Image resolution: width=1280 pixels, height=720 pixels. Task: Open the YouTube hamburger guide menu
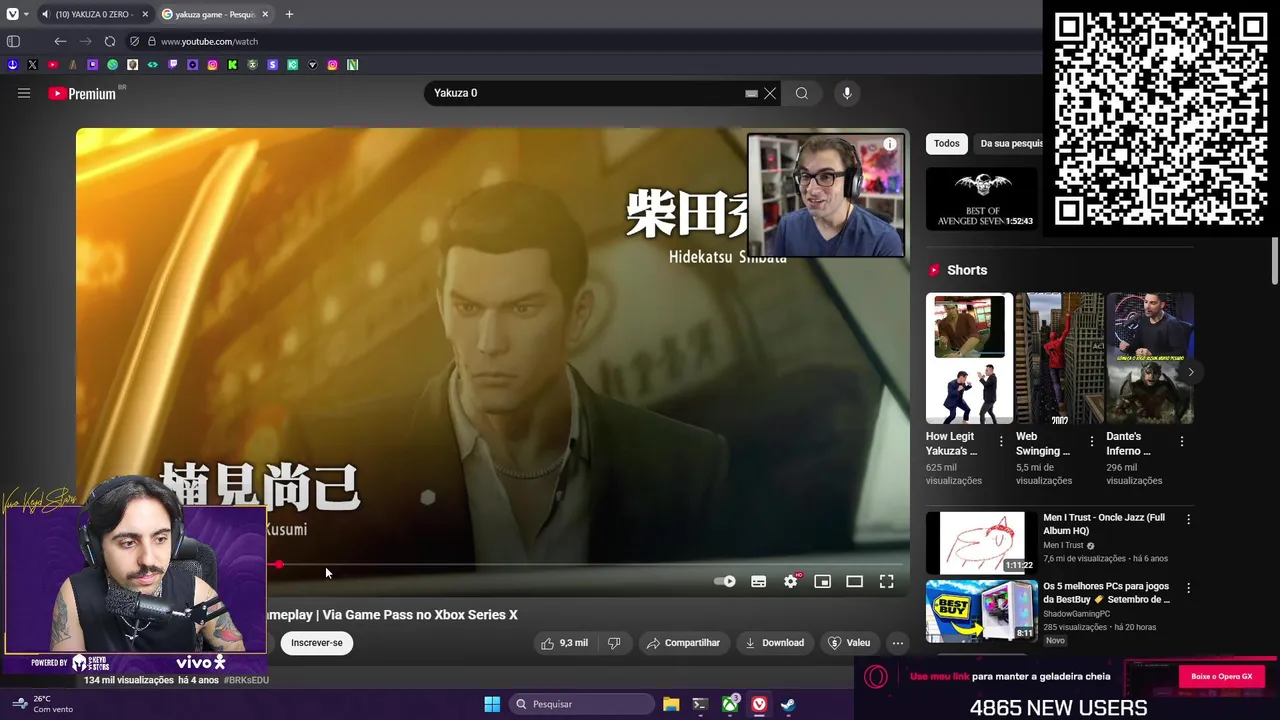click(x=24, y=93)
